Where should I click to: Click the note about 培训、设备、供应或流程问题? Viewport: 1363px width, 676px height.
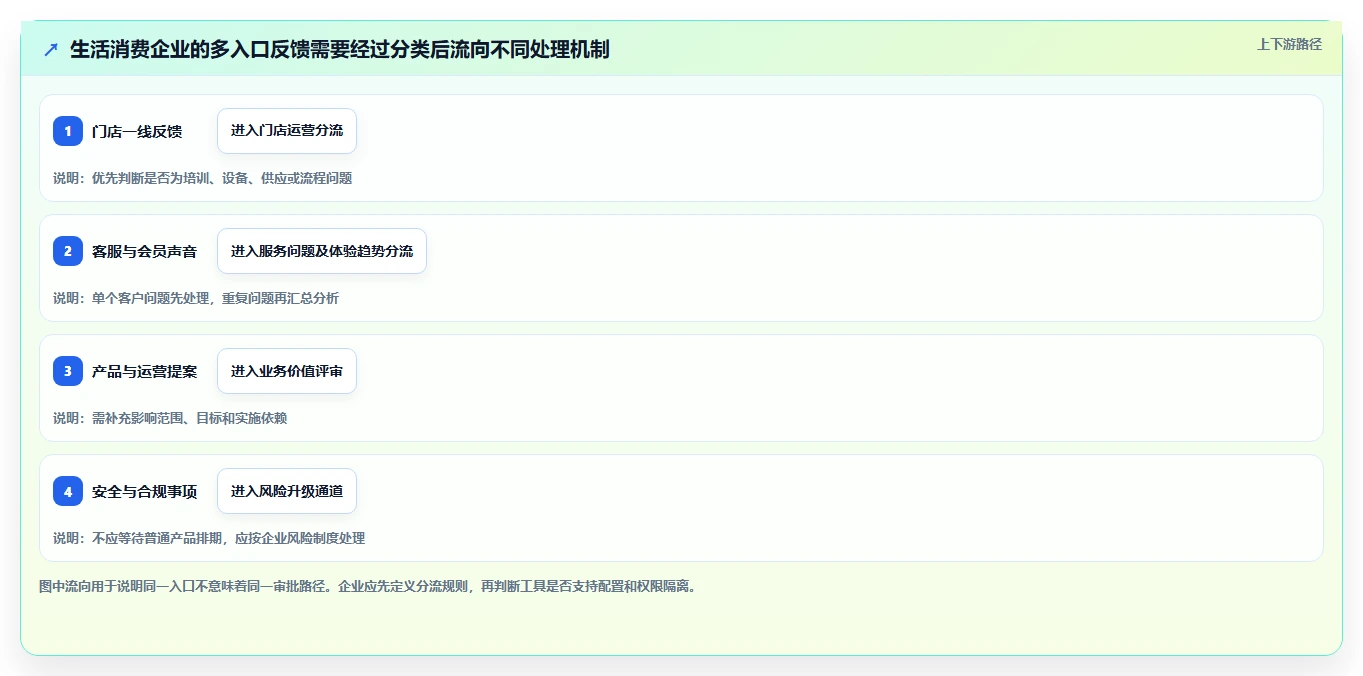(x=203, y=178)
